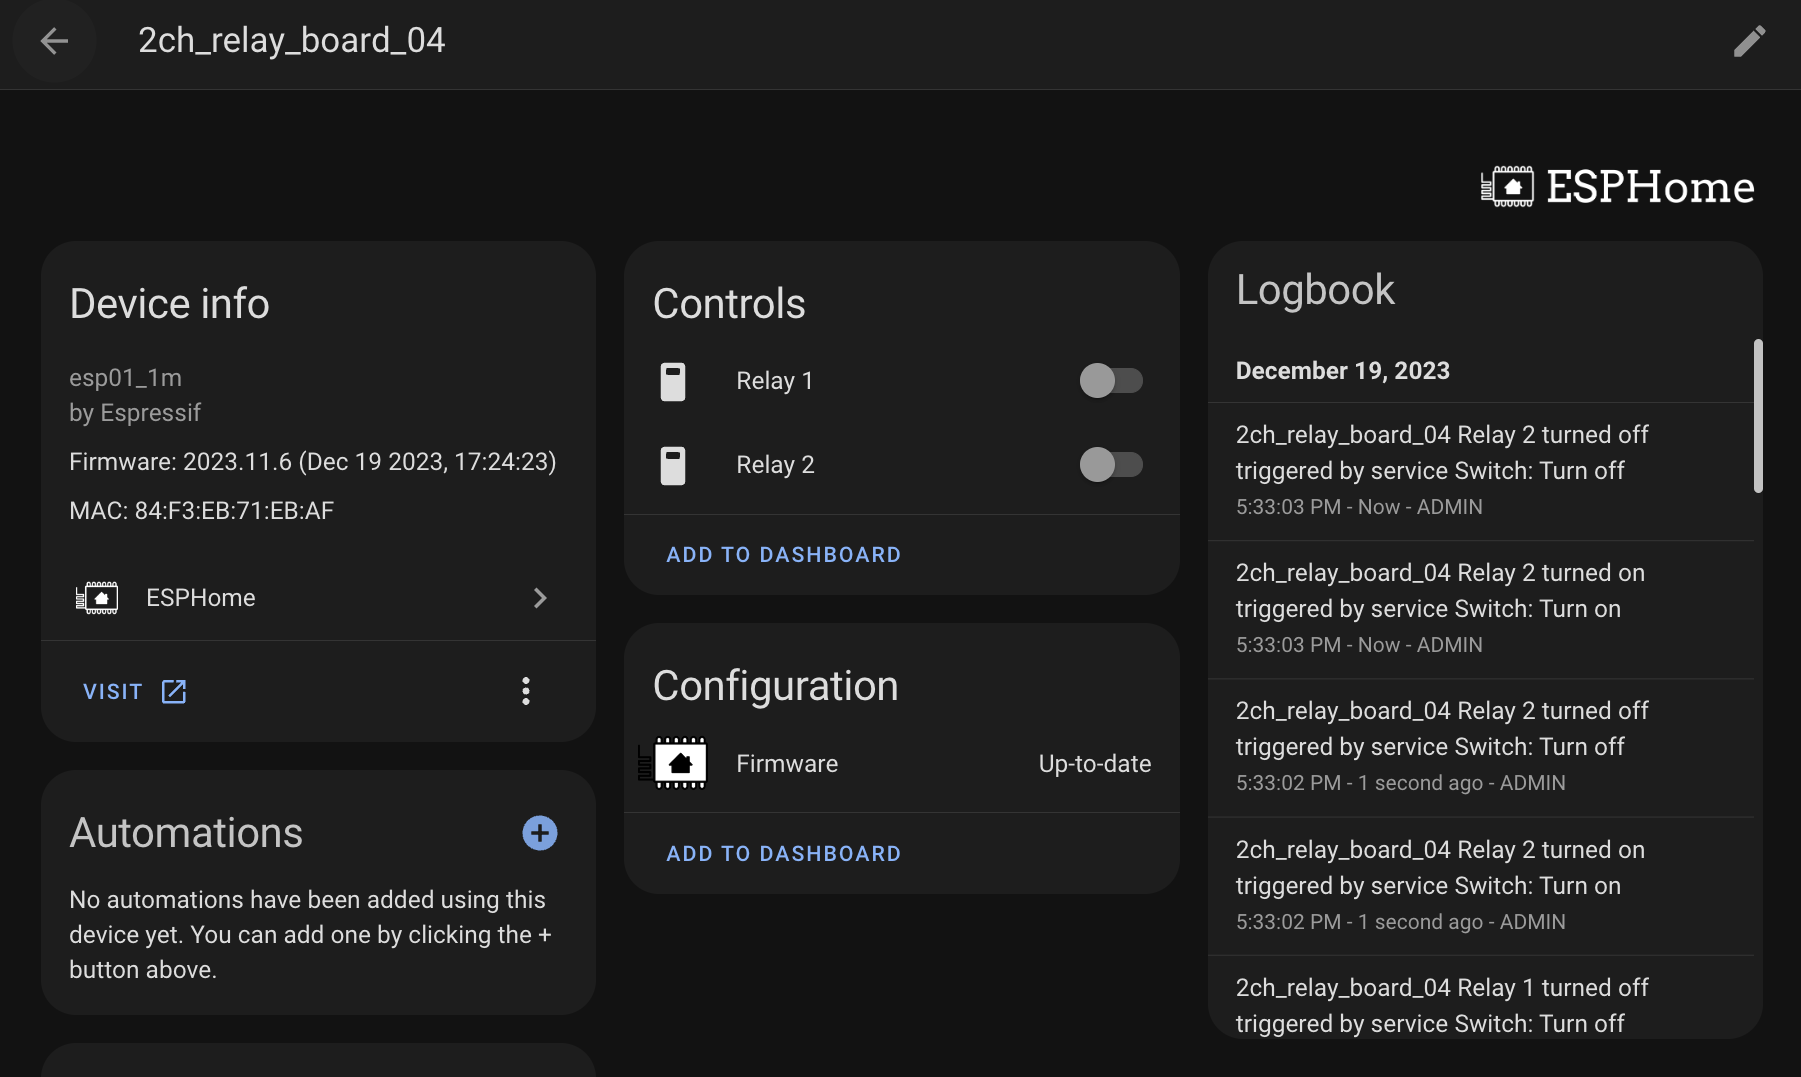
Task: Expand the ESPHome integration chevron
Action: click(540, 598)
